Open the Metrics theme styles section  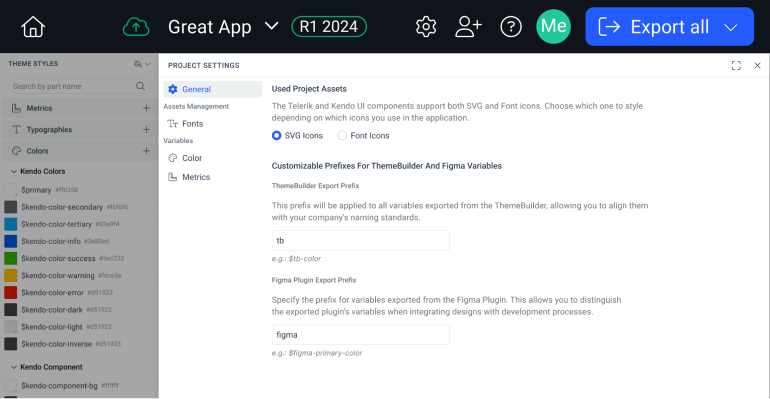[79, 108]
